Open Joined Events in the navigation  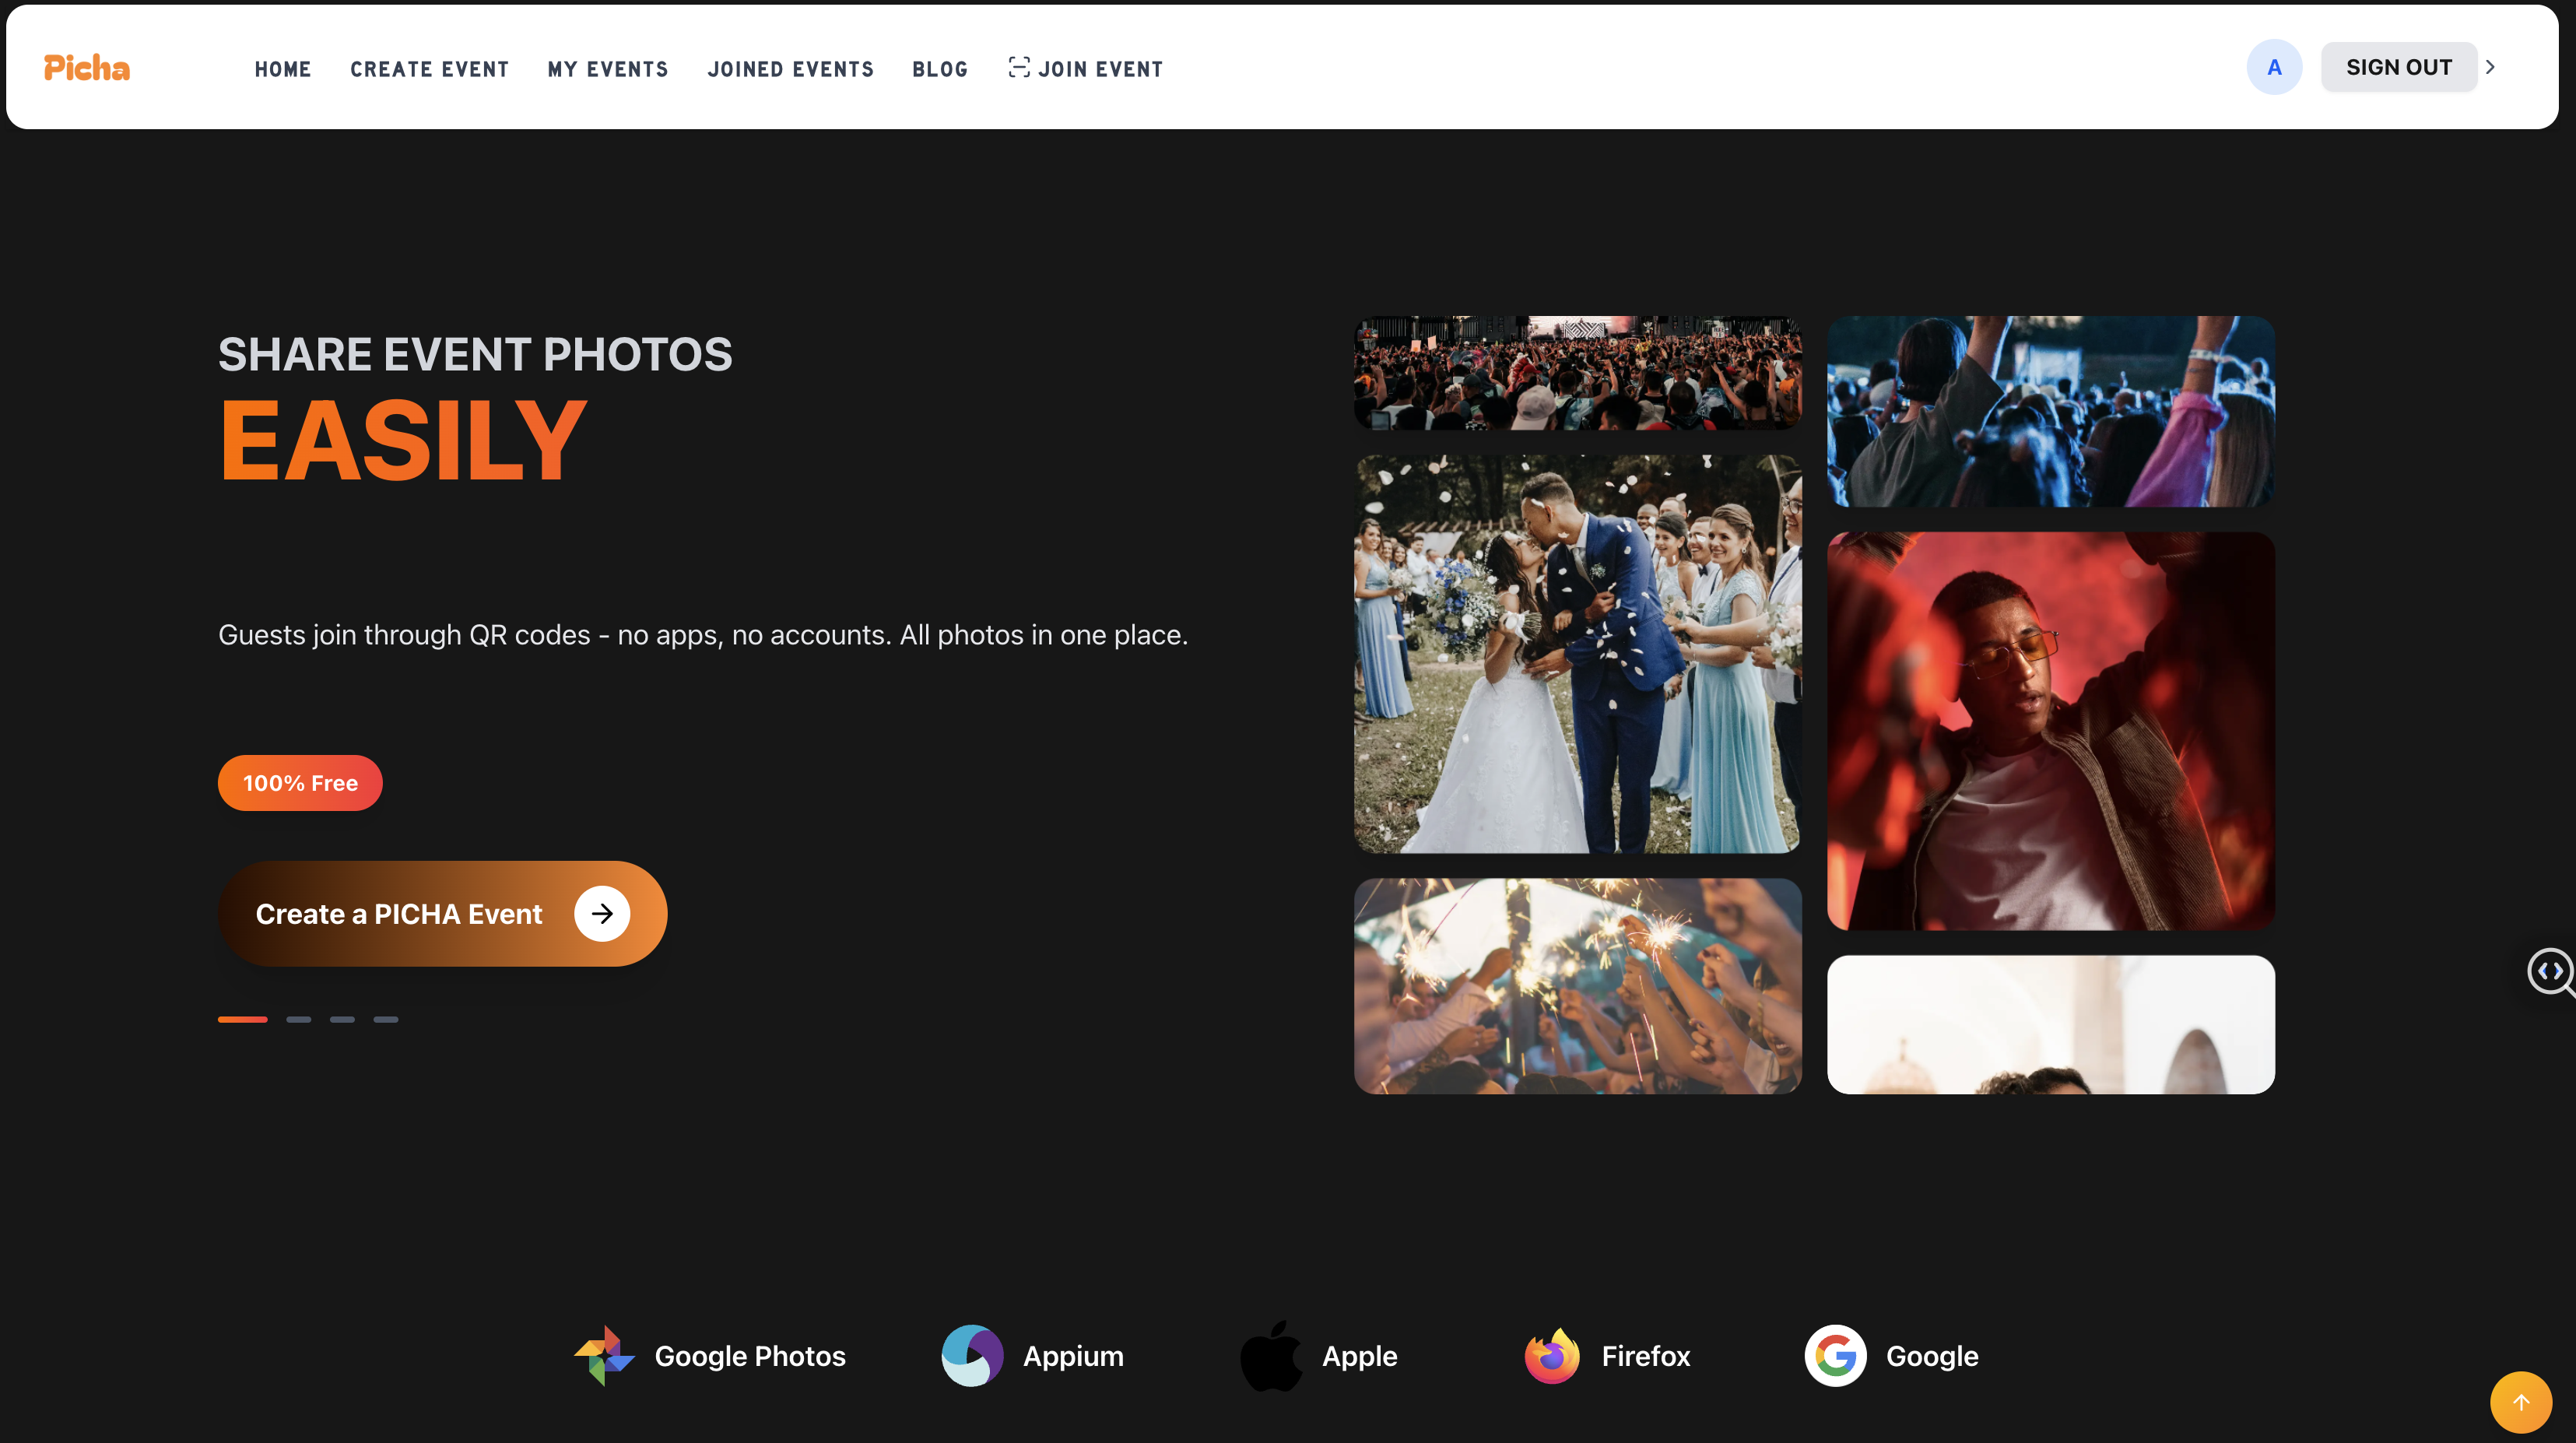pyautogui.click(x=790, y=69)
